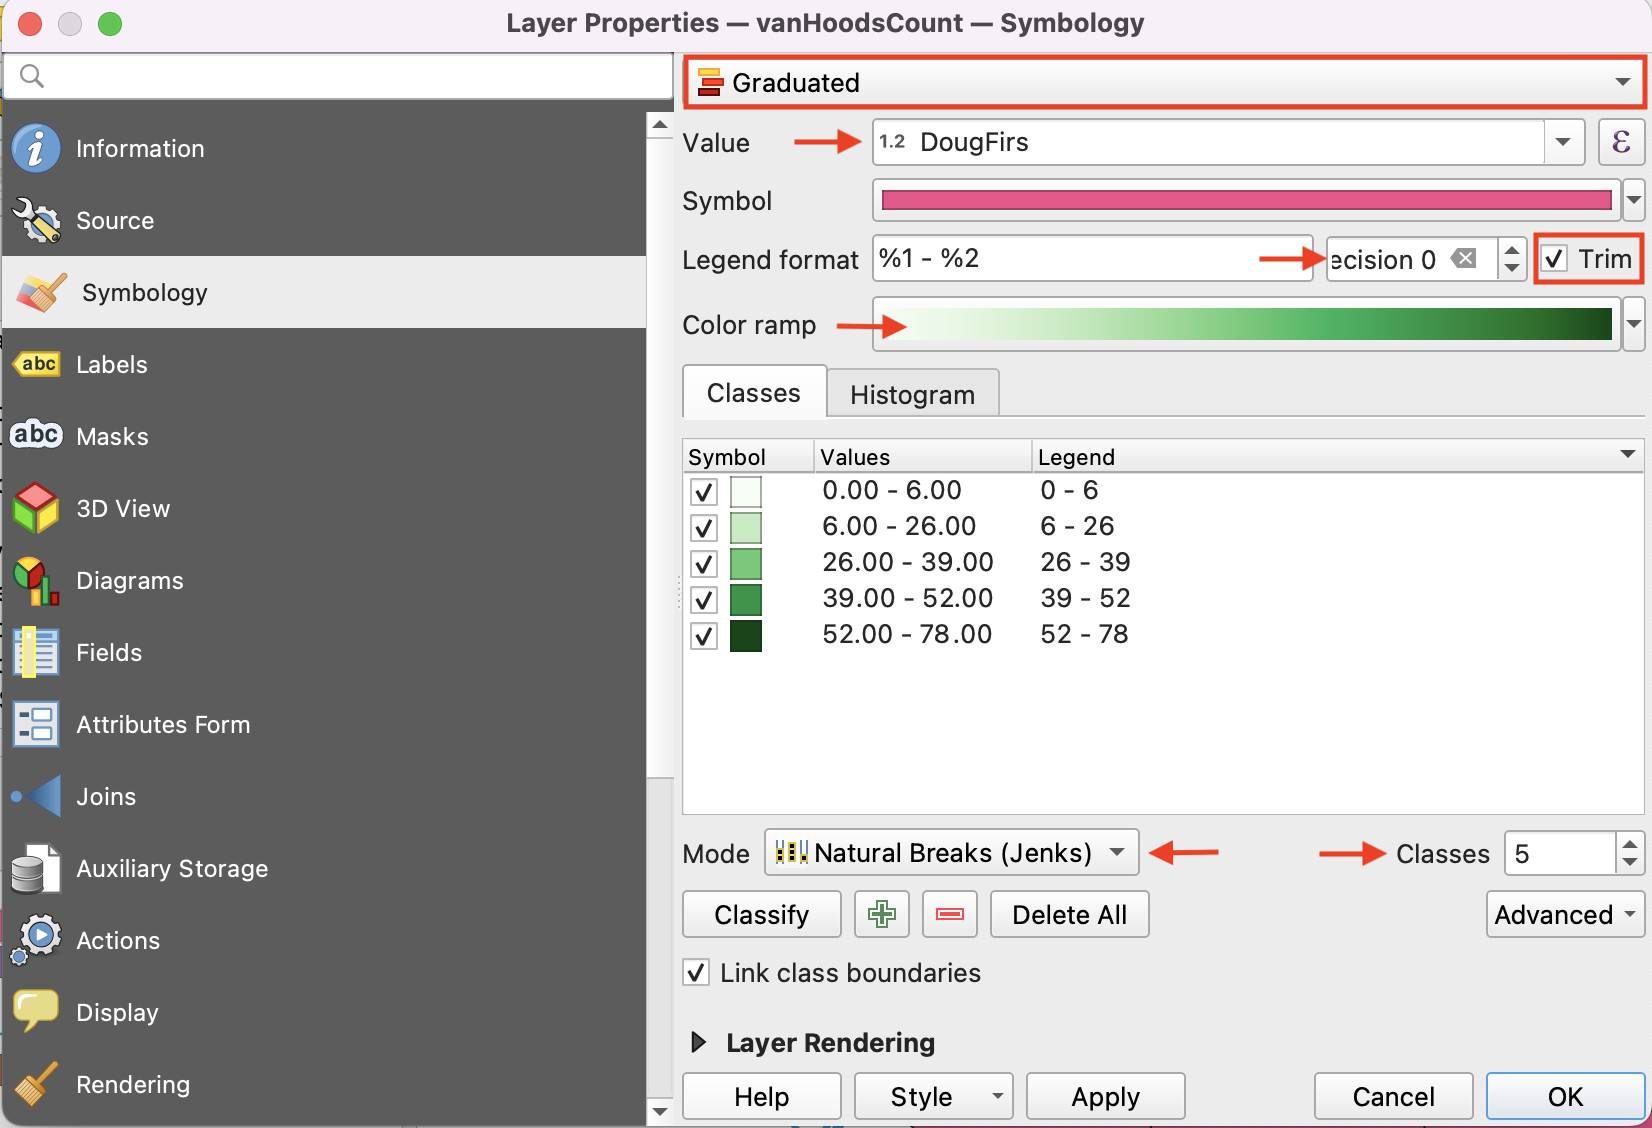Click the expression epsilon button beside Value
The image size is (1652, 1128).
point(1620,142)
